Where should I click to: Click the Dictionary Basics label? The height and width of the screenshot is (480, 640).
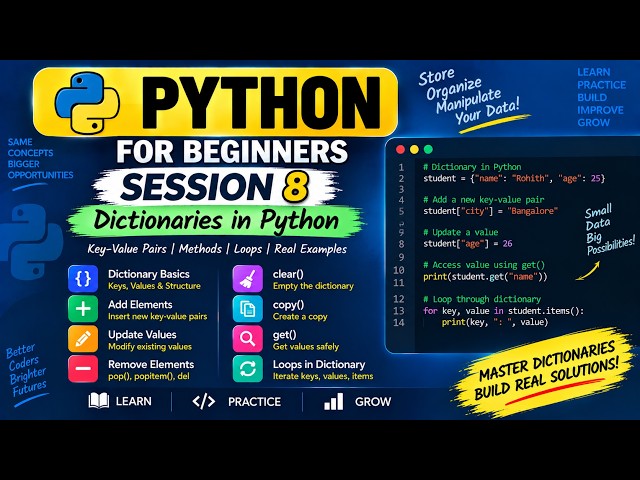point(149,274)
